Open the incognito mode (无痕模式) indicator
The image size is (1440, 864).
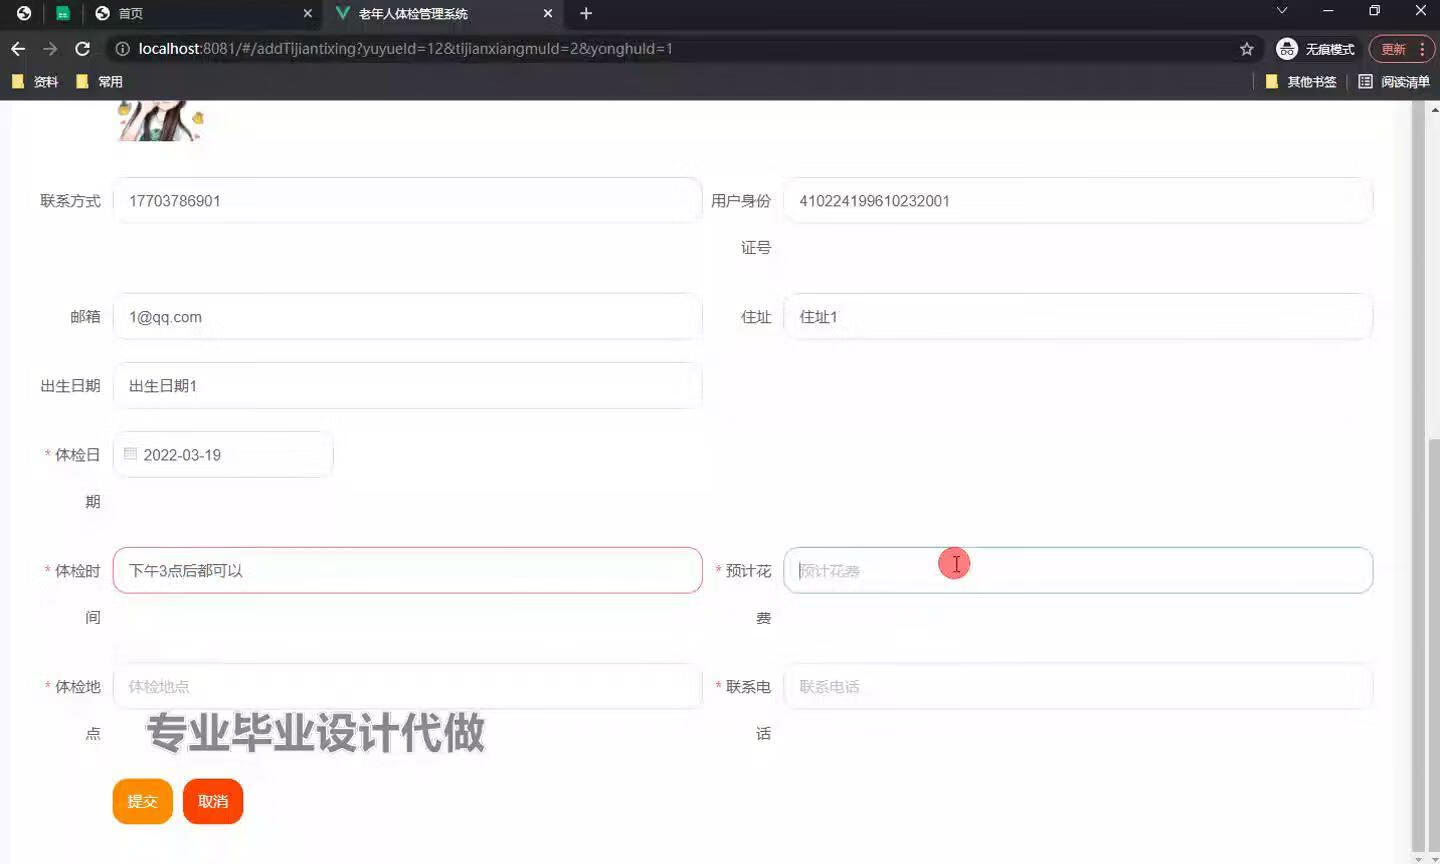[1316, 49]
